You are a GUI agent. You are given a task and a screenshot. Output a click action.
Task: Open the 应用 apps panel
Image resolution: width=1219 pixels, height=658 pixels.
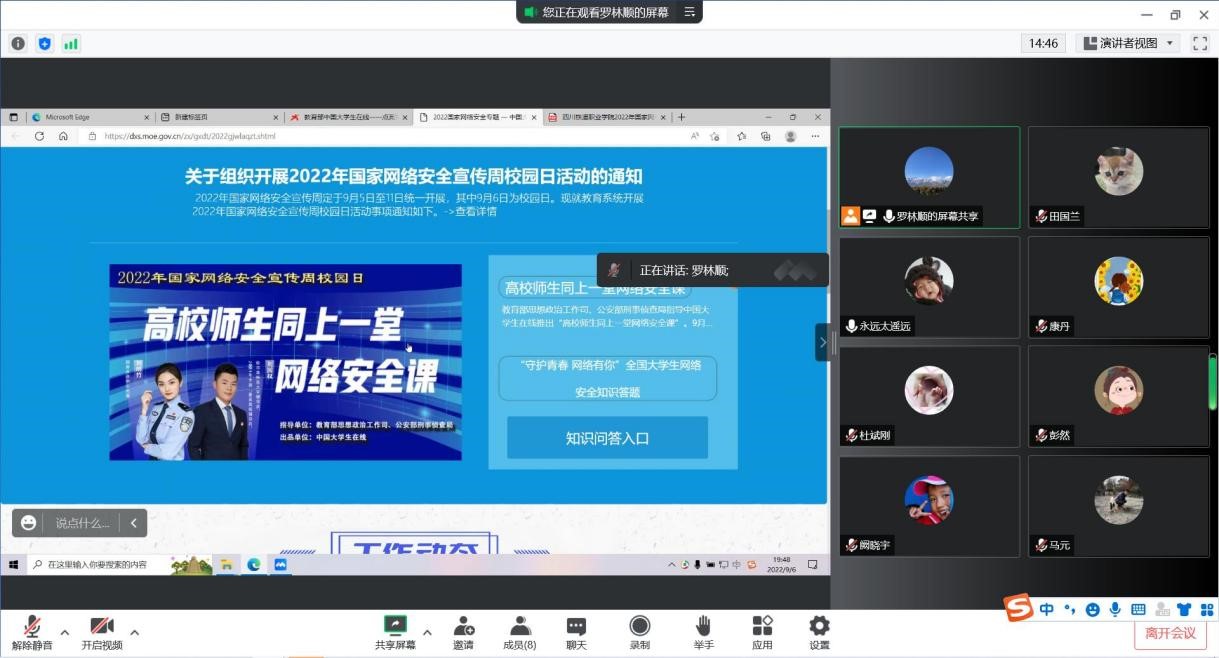(x=762, y=632)
